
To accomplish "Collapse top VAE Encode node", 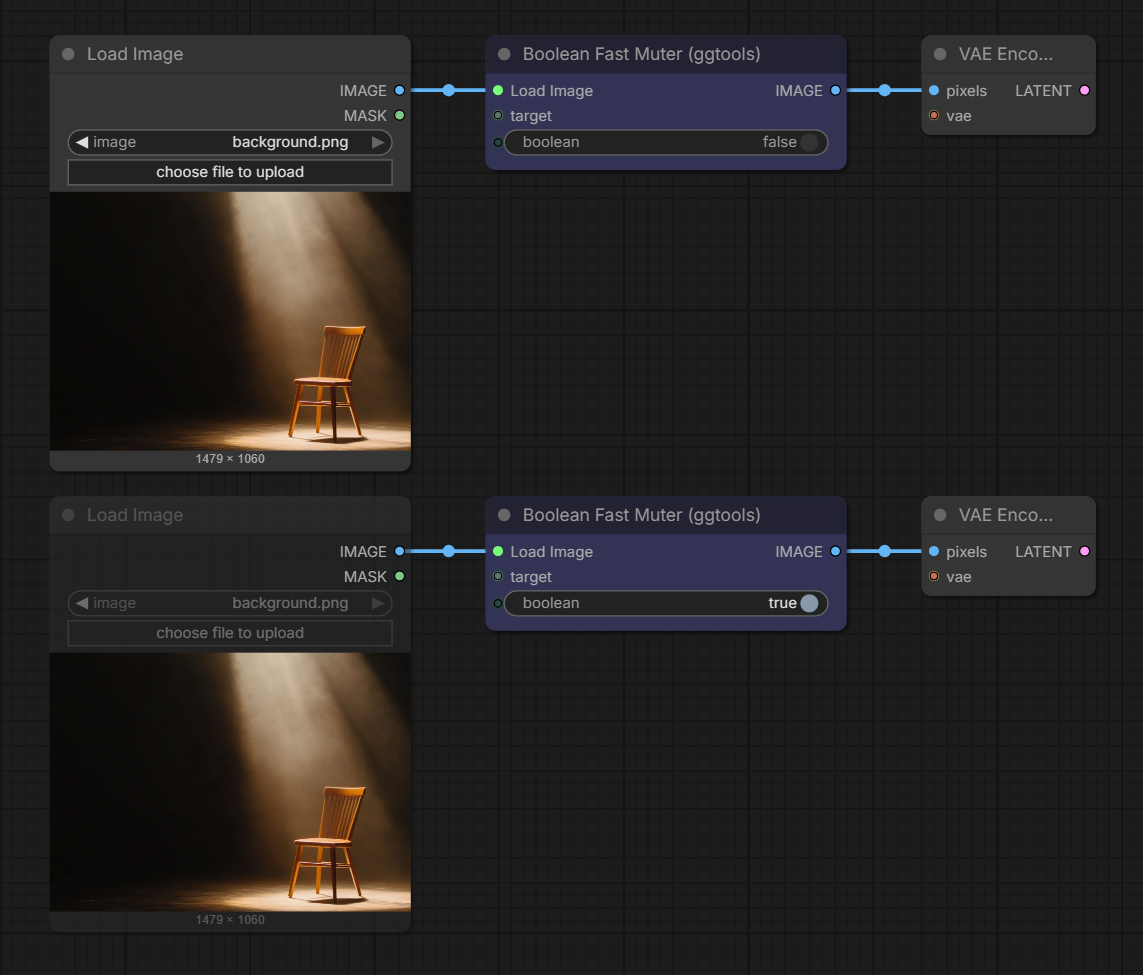I will [940, 54].
